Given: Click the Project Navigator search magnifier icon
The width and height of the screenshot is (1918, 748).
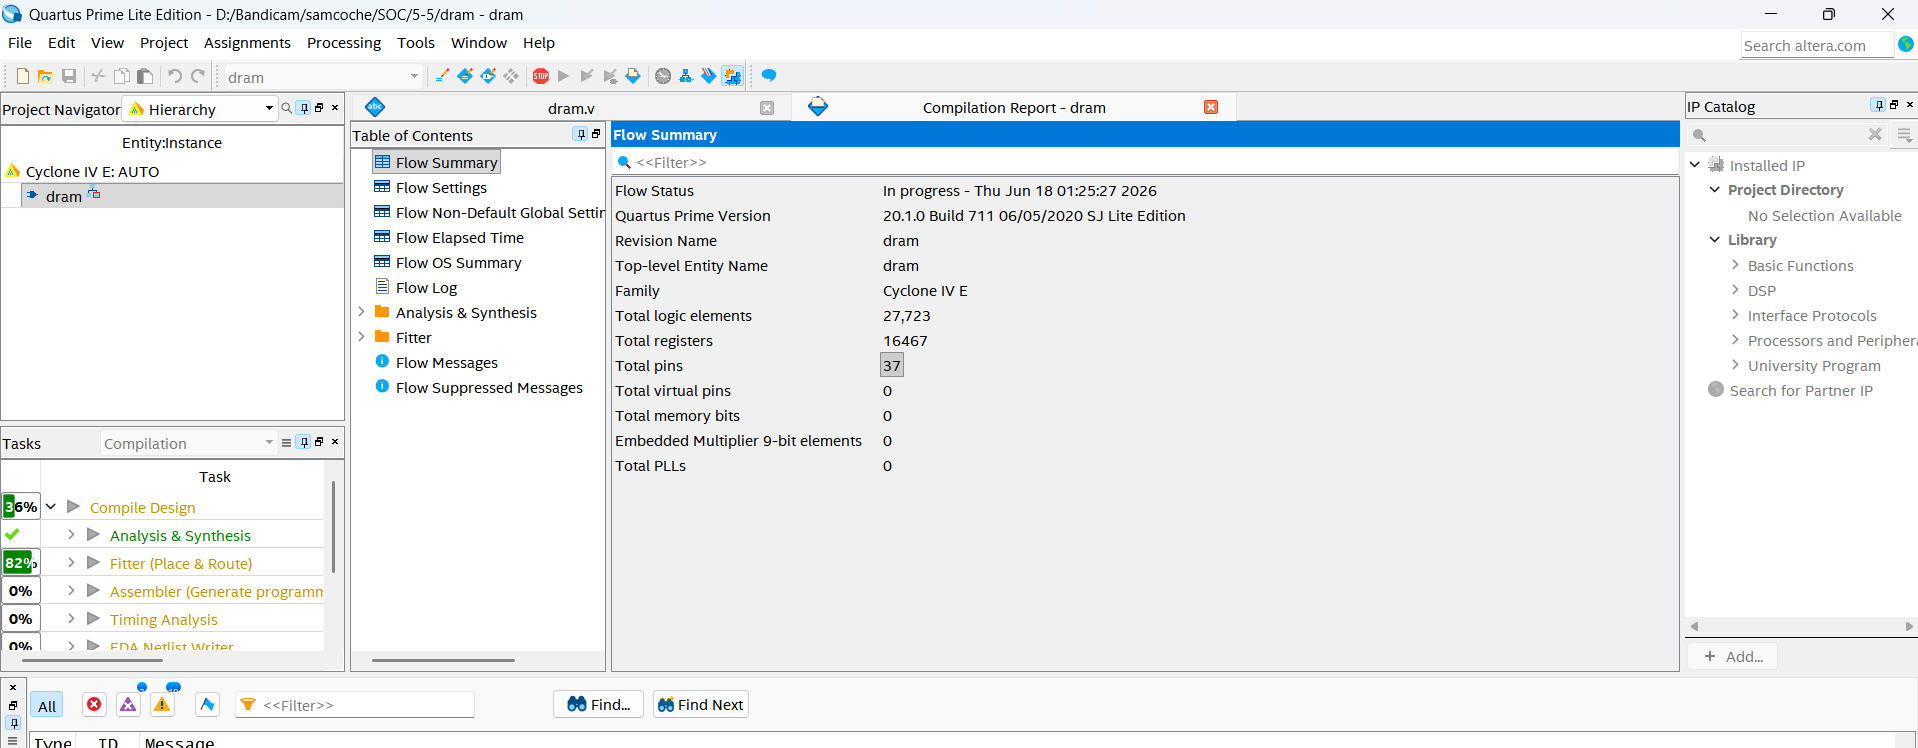Looking at the screenshot, I should (287, 108).
